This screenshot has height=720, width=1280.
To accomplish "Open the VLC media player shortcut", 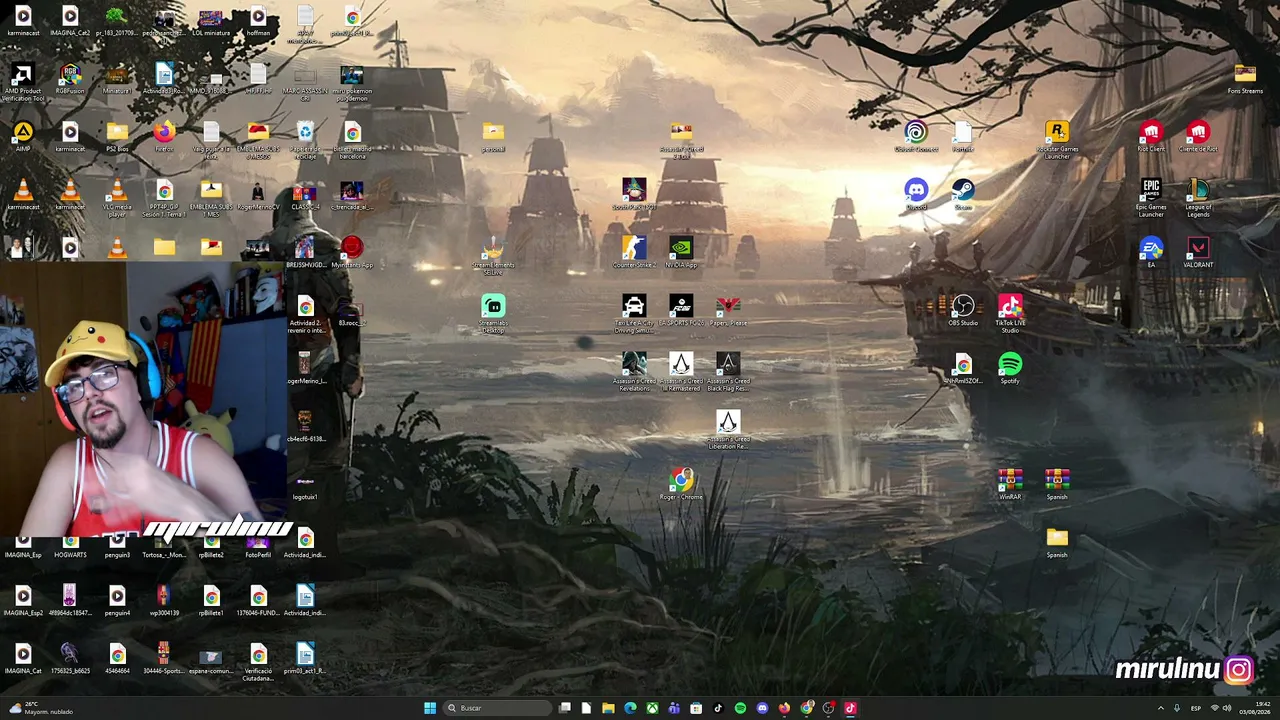I will 117,197.
